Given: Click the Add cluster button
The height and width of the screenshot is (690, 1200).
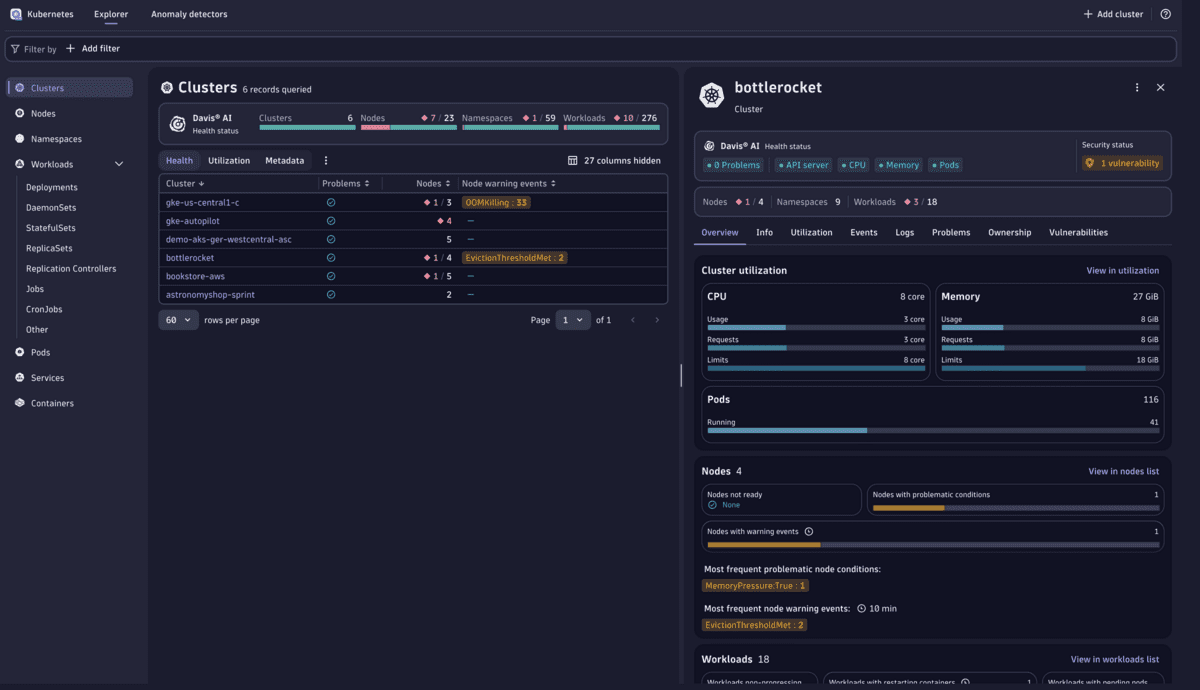Looking at the screenshot, I should click(1113, 14).
